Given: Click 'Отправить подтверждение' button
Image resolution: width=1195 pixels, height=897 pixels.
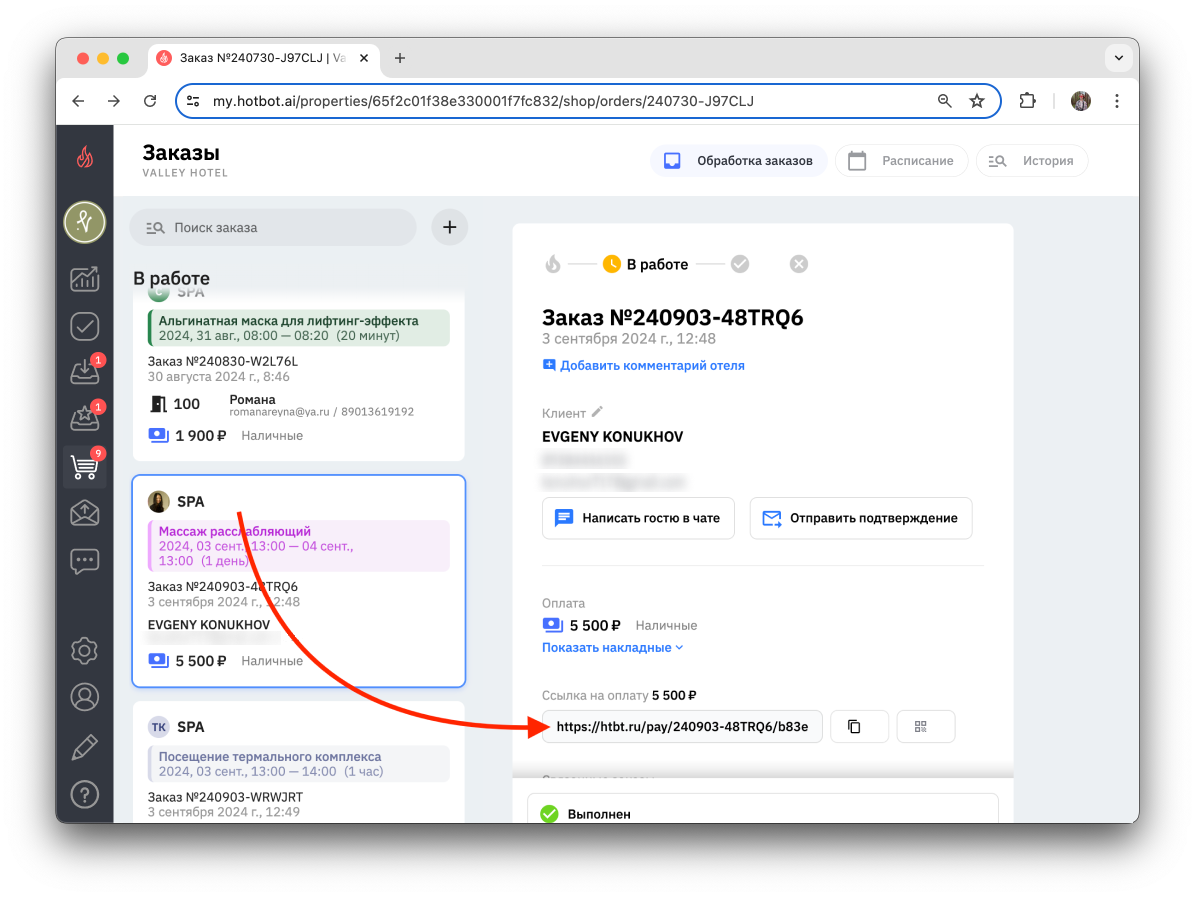Looking at the screenshot, I should pyautogui.click(x=860, y=518).
